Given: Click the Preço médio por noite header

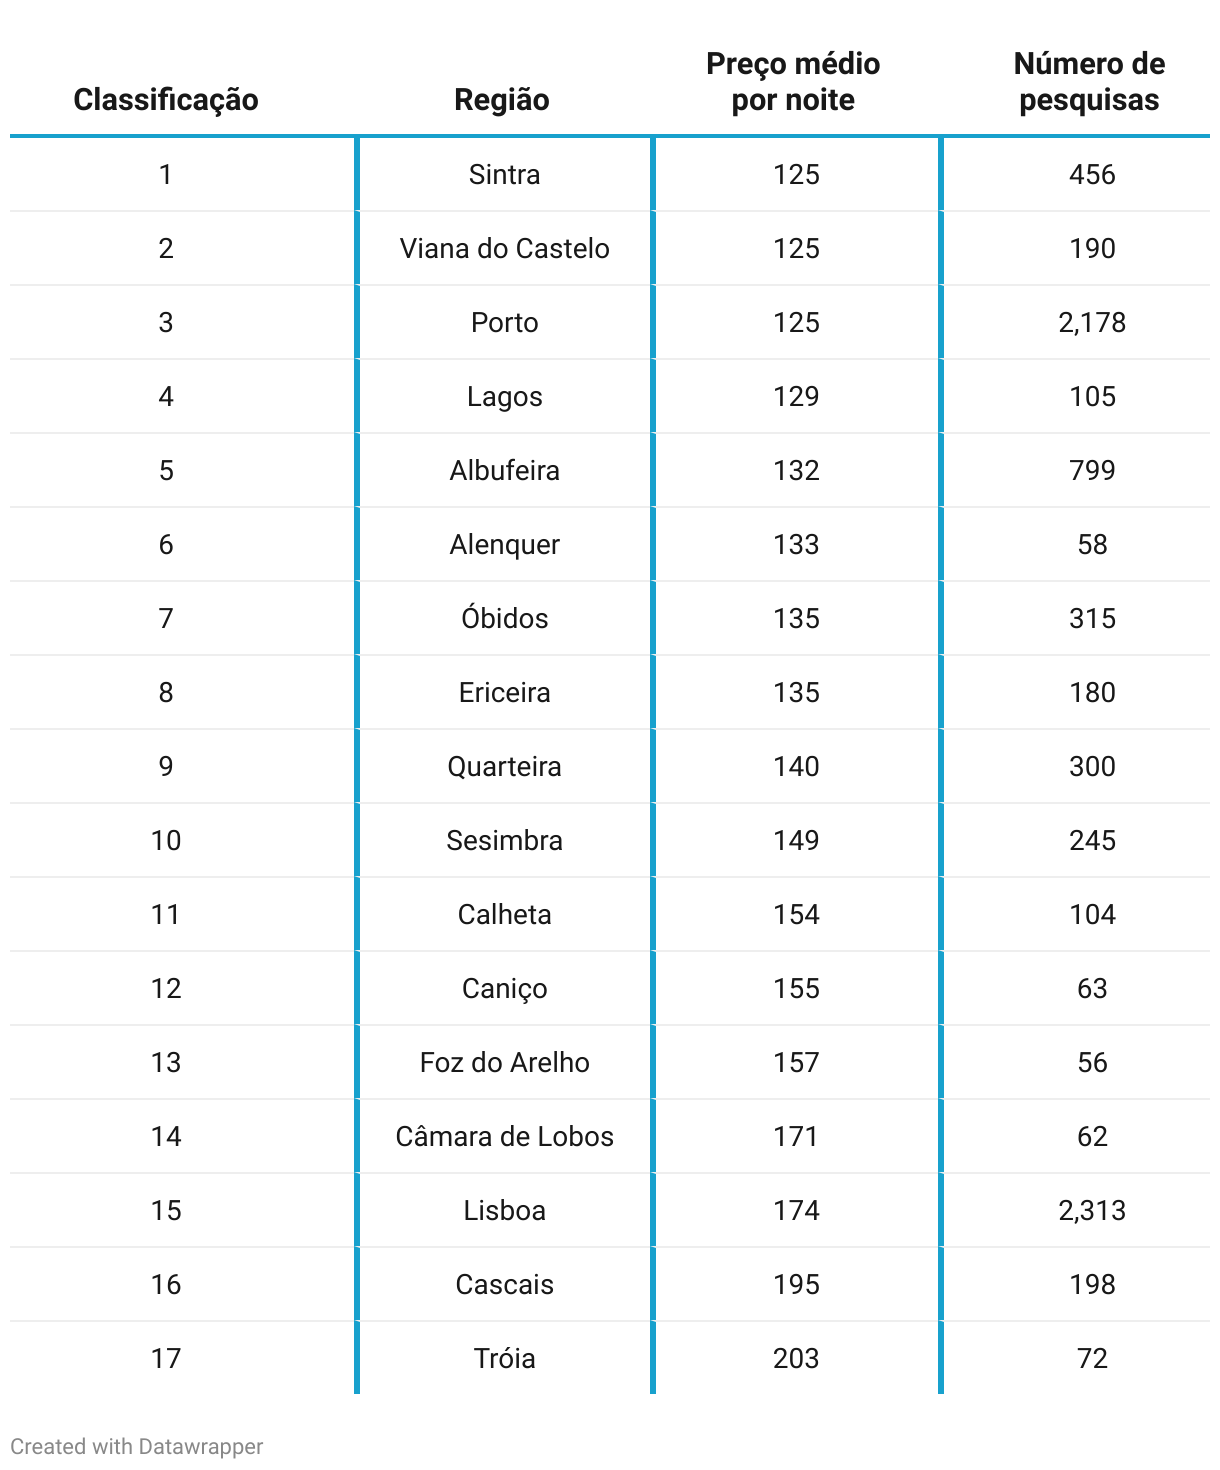Looking at the screenshot, I should [793, 82].
